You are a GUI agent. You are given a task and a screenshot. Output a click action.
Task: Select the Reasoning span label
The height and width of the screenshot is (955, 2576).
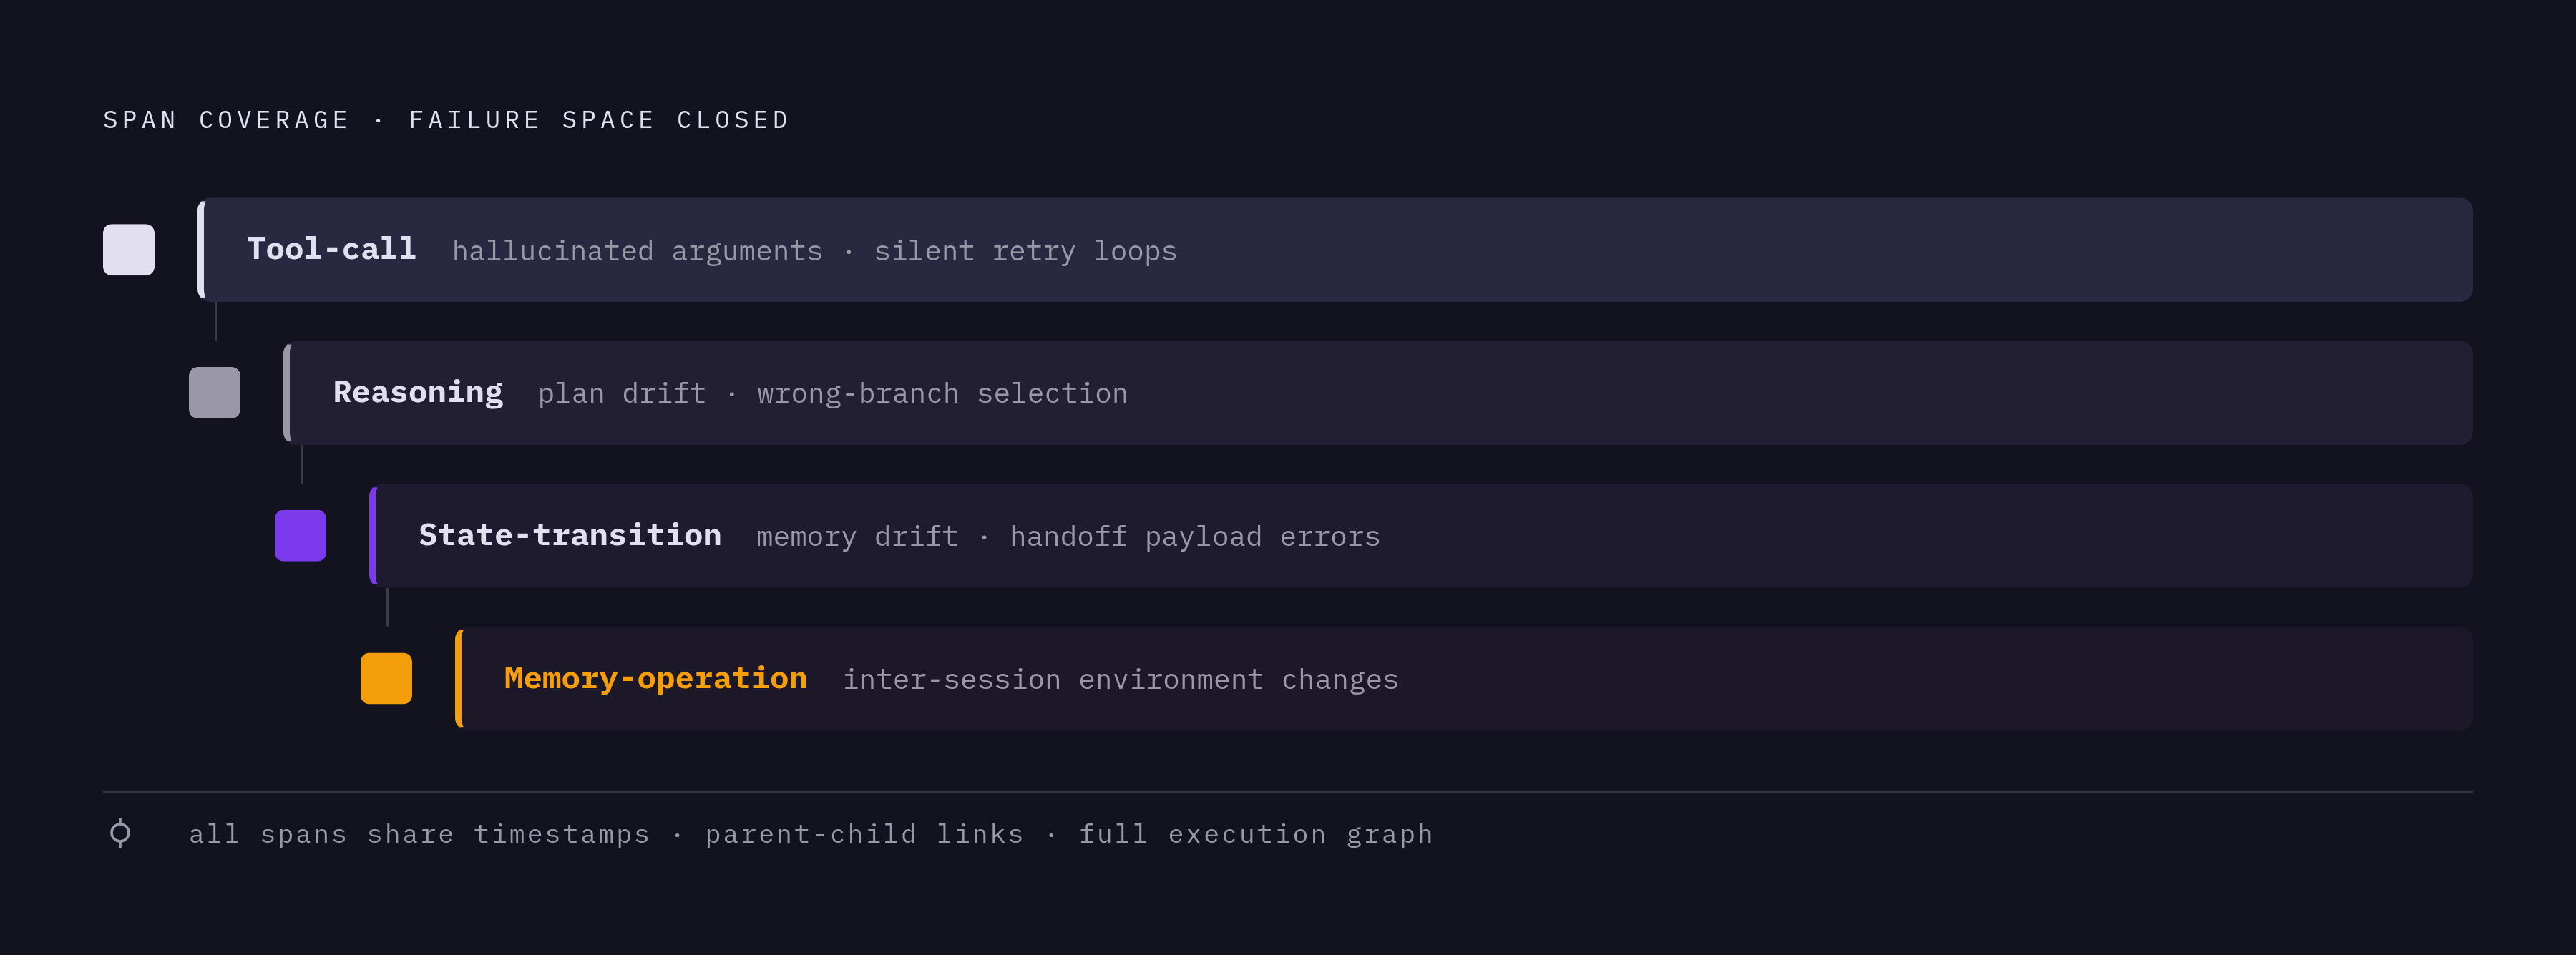click(418, 393)
